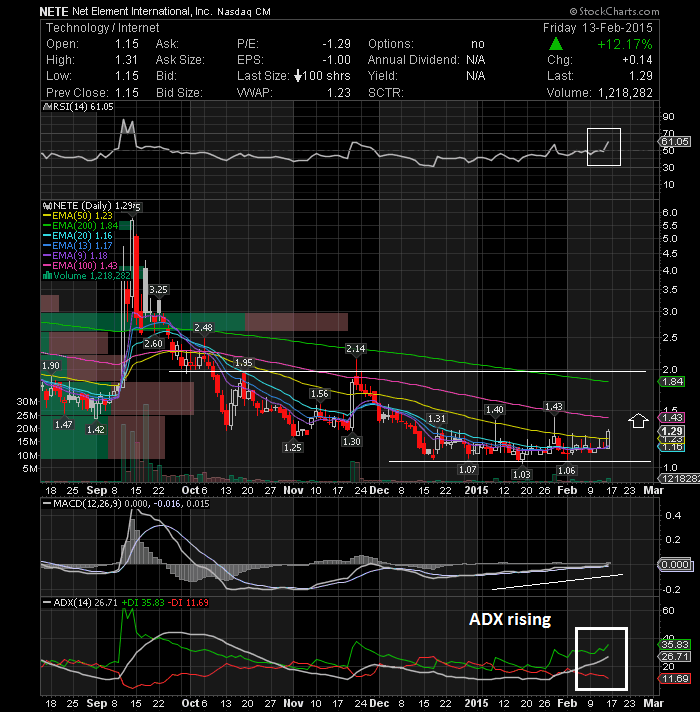The image size is (700, 712).
Task: Click the 1.84 EMA(200) price tag
Action: [x=672, y=382]
